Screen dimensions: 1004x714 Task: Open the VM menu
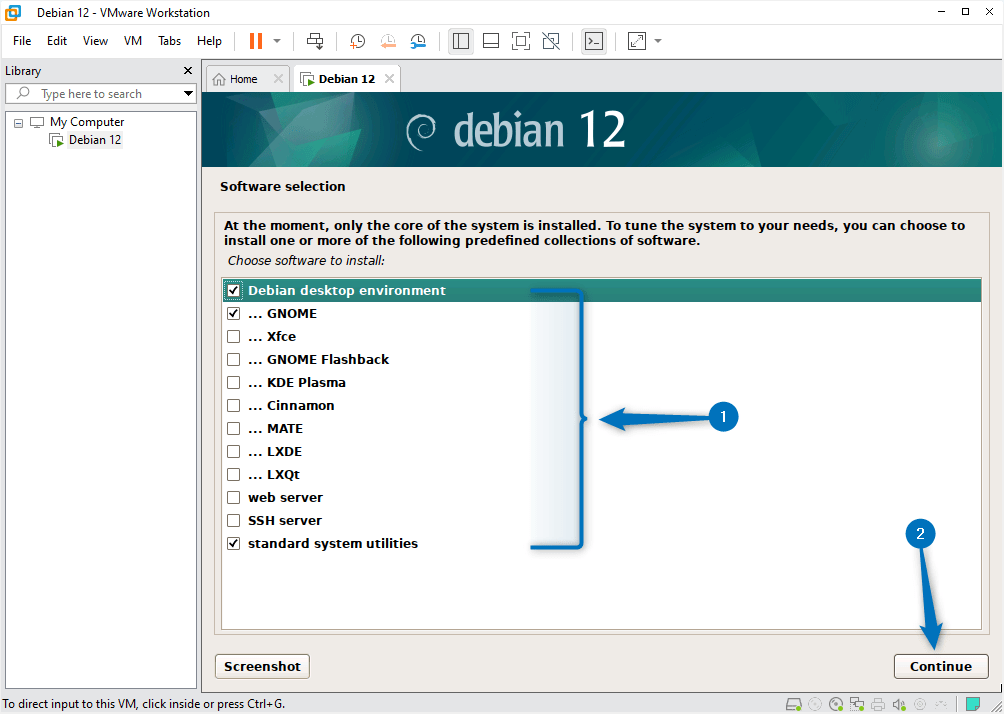(132, 41)
